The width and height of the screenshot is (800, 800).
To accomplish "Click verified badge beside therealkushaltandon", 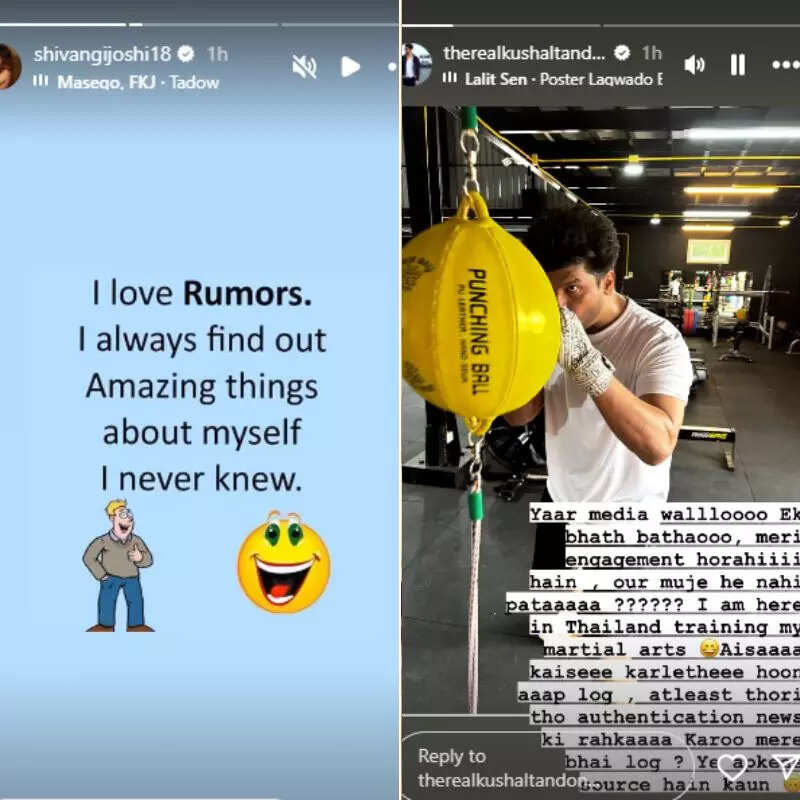I will coord(622,53).
